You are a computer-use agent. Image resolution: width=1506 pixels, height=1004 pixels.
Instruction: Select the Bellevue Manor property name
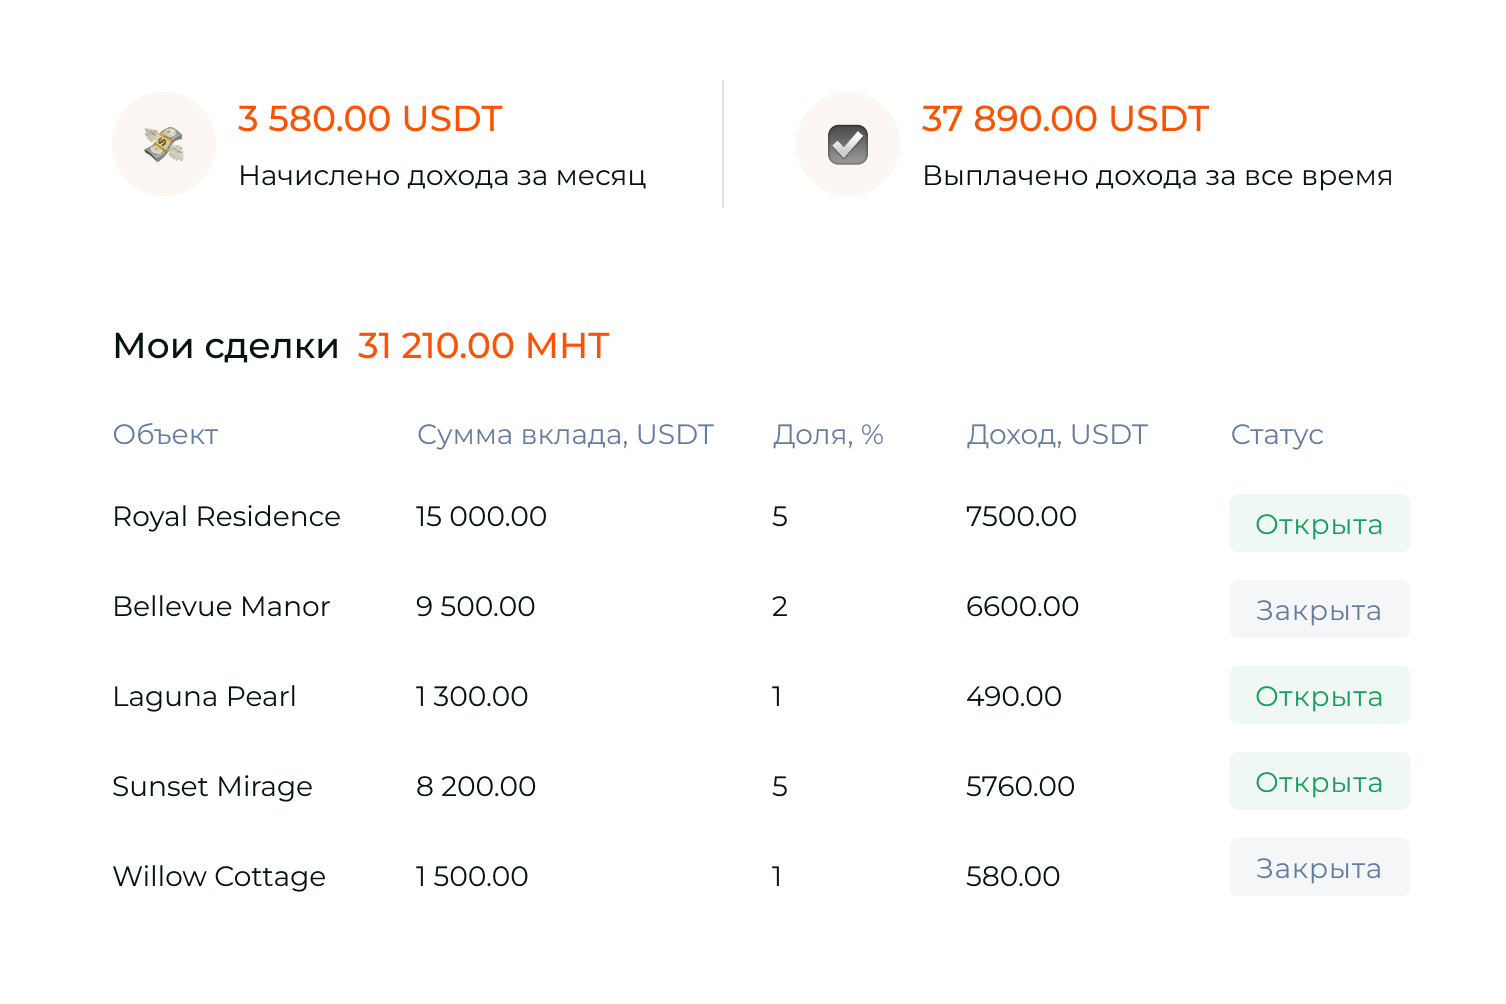pos(222,607)
